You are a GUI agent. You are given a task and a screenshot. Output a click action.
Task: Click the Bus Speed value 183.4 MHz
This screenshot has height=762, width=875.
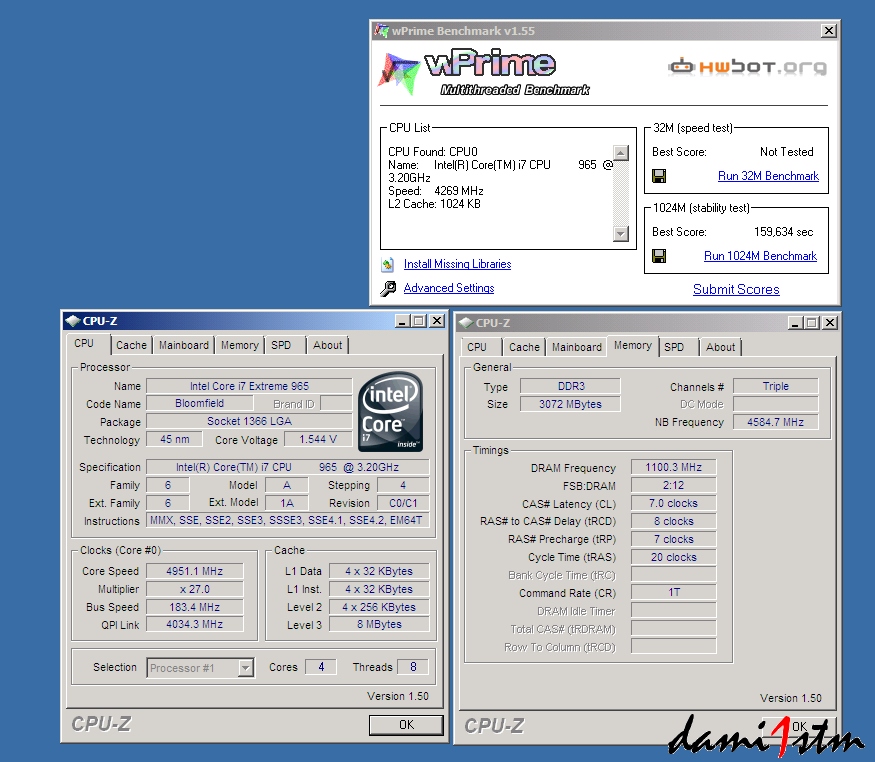pyautogui.click(x=194, y=607)
